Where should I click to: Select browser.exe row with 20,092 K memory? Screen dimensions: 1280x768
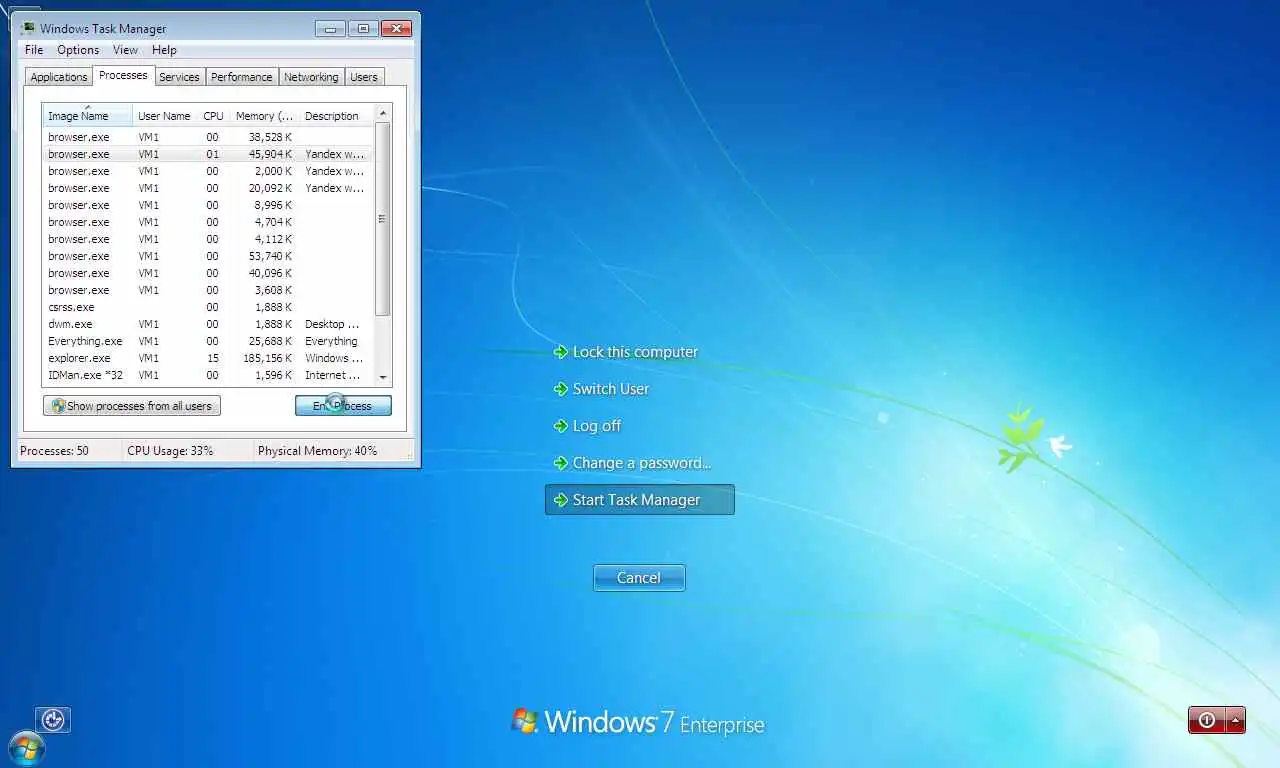208,188
